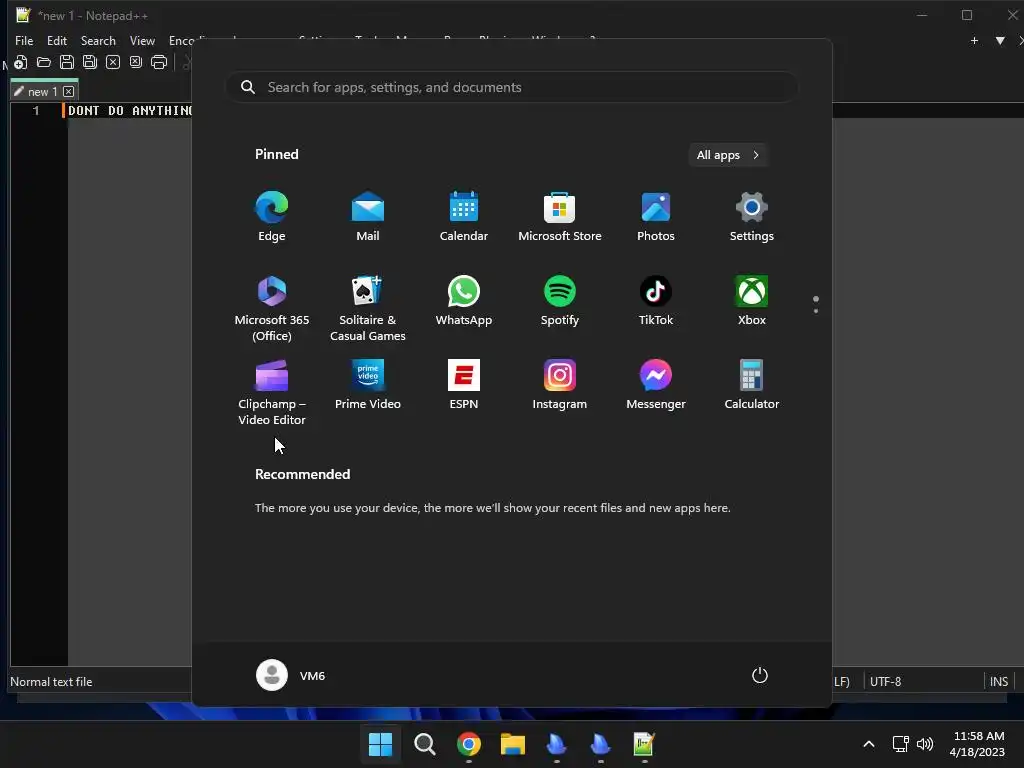Open Messenger

(x=656, y=384)
